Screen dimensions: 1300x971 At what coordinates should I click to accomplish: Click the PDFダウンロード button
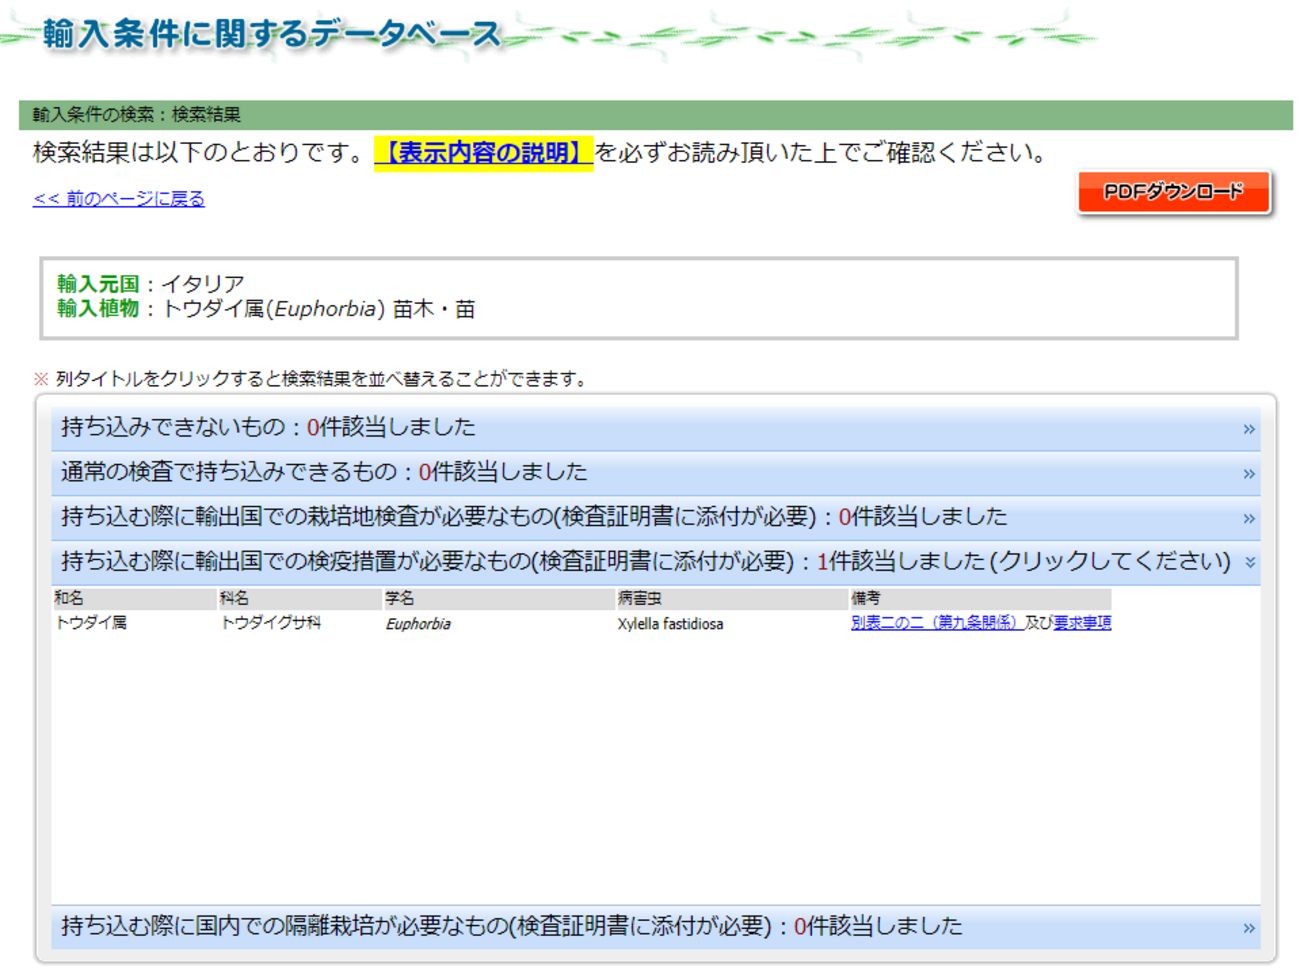1173,192
